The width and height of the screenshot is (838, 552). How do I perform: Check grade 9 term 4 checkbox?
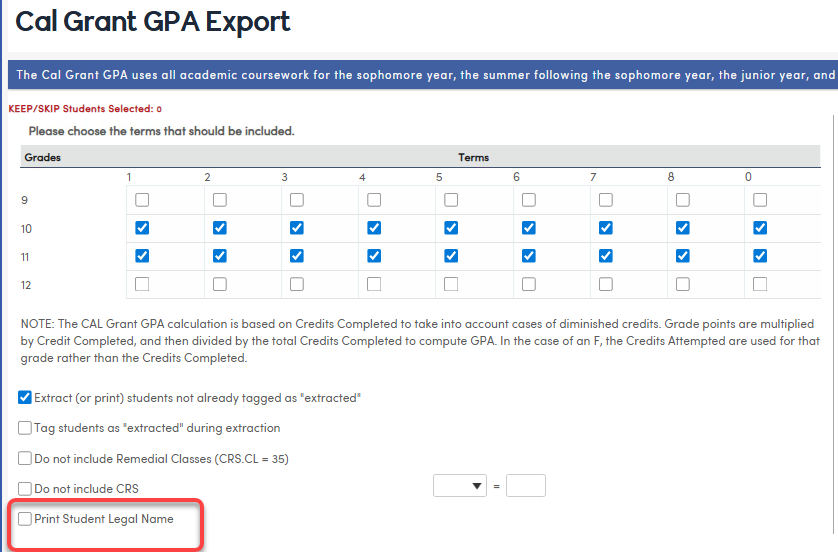pos(374,200)
